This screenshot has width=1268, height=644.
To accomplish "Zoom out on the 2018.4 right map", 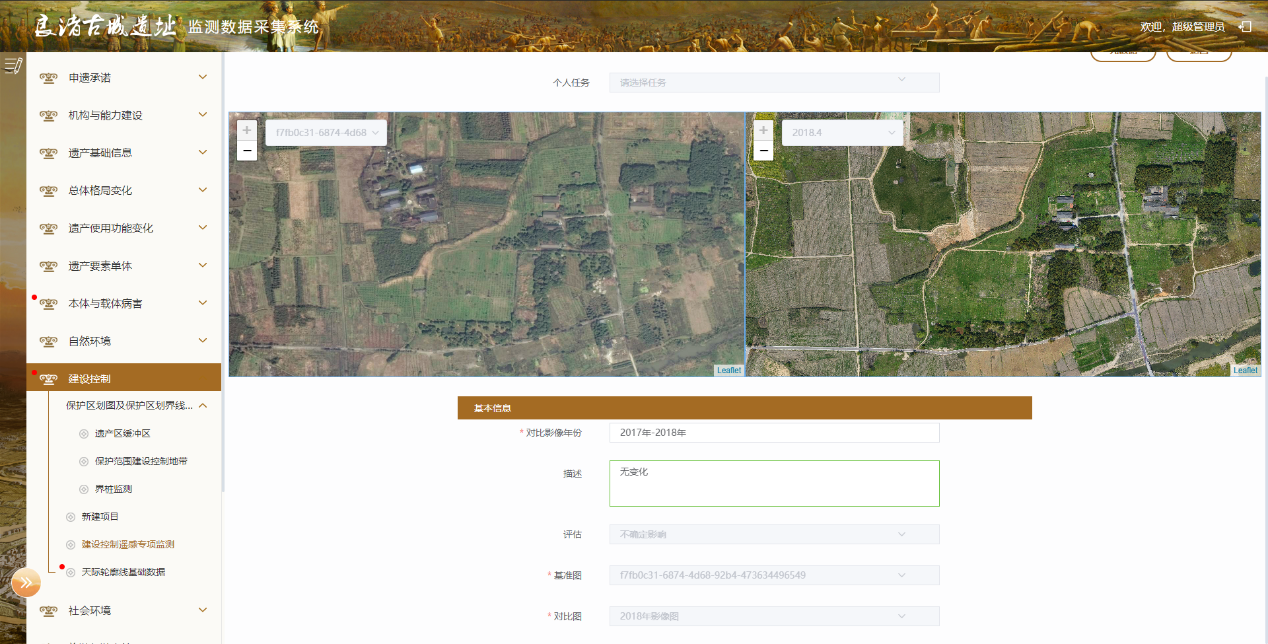I will click(x=764, y=151).
